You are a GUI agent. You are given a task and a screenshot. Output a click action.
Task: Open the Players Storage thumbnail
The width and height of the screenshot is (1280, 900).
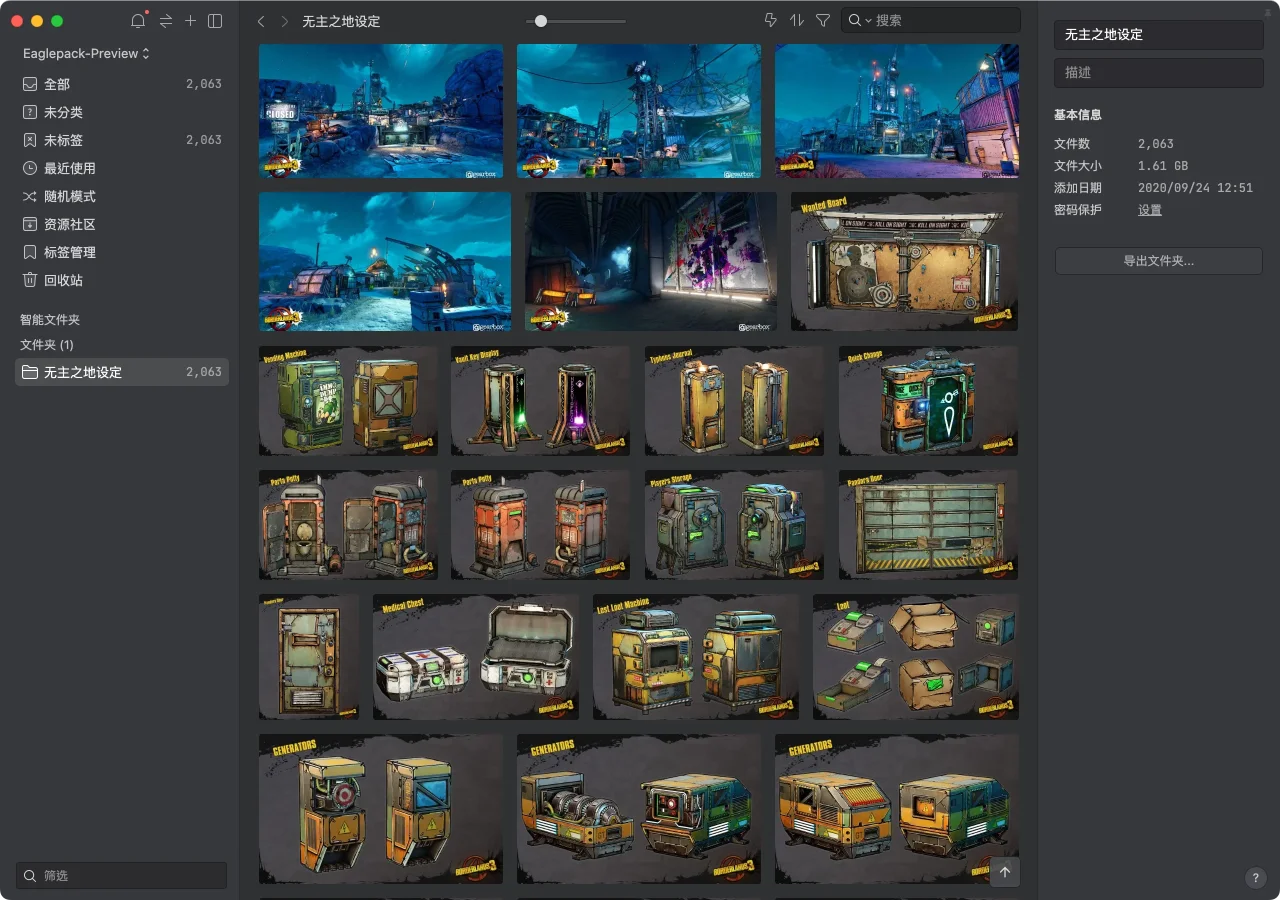point(734,525)
